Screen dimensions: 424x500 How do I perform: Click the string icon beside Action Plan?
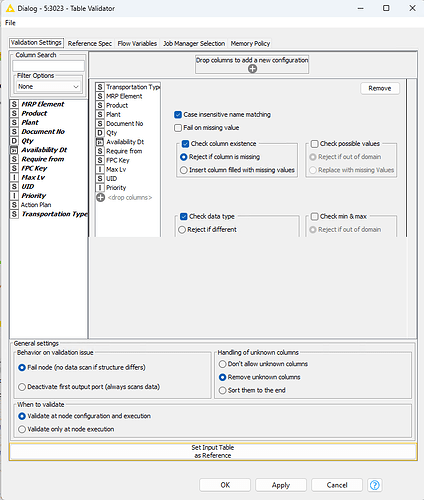pyautogui.click(x=14, y=205)
